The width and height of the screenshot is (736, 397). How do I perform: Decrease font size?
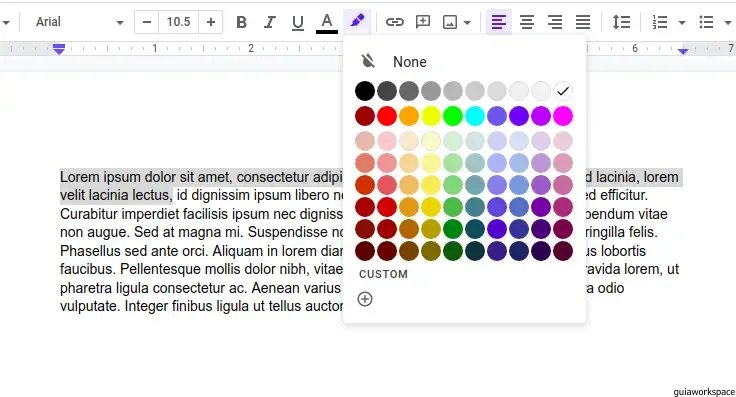pyautogui.click(x=147, y=22)
